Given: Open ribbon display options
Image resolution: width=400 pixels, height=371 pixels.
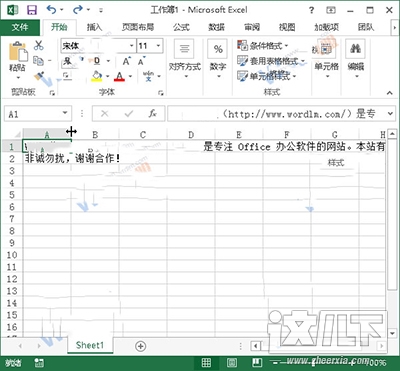Looking at the screenshot, I should tap(331, 10).
